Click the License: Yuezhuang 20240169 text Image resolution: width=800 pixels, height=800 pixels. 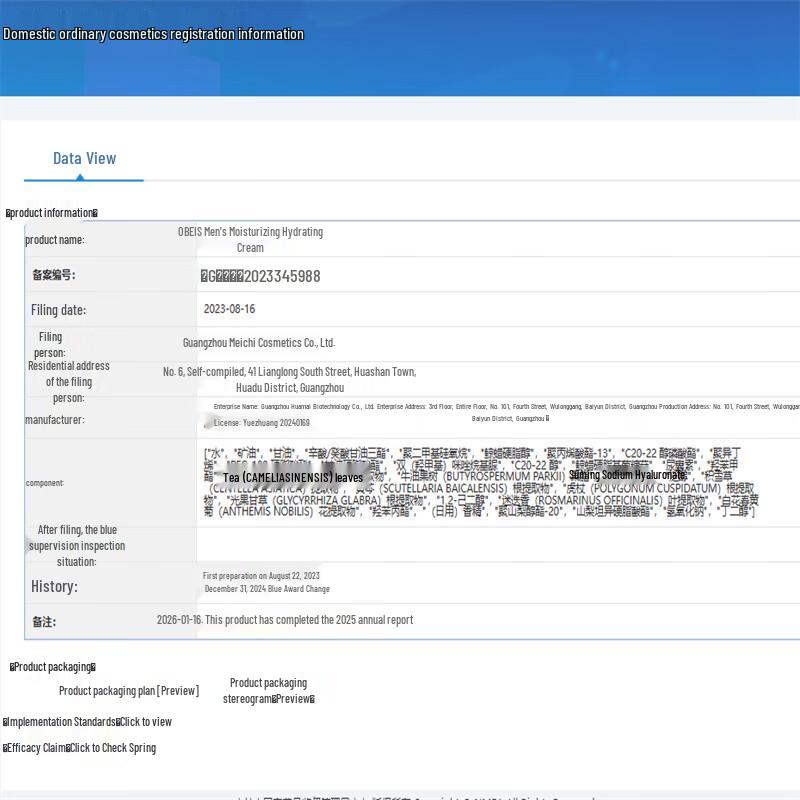261,422
